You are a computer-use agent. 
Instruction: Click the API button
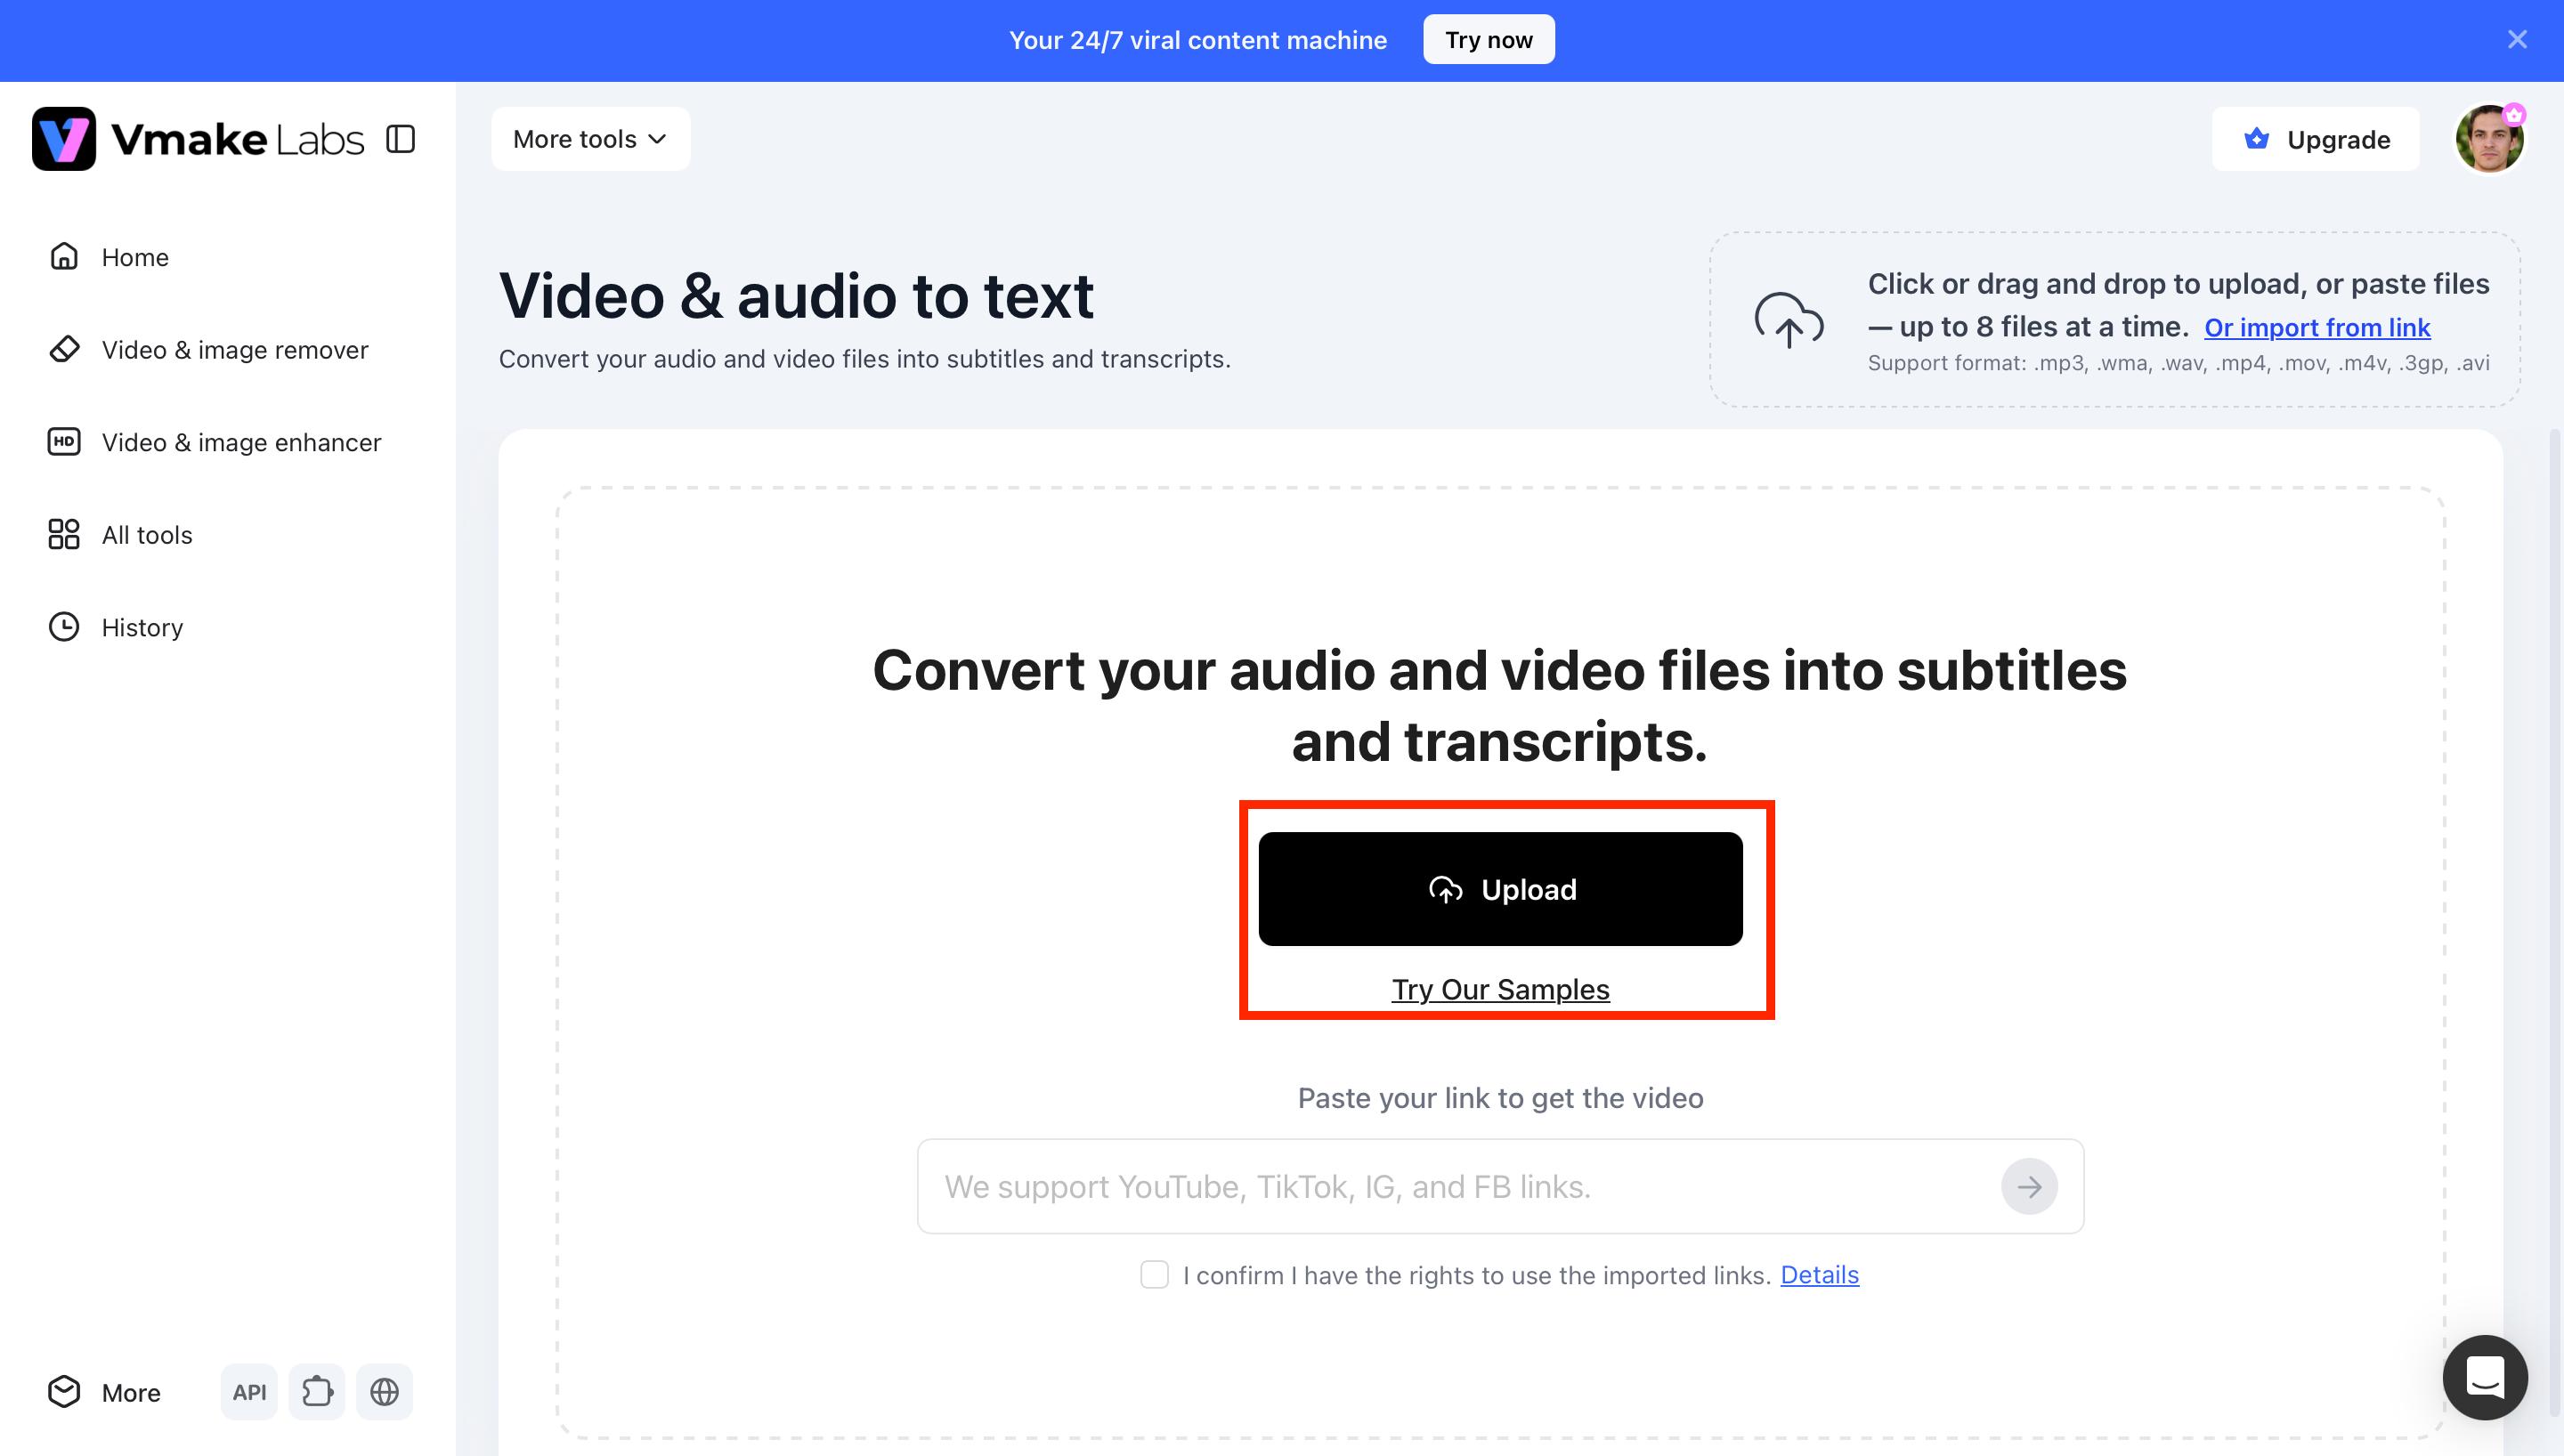coord(249,1392)
